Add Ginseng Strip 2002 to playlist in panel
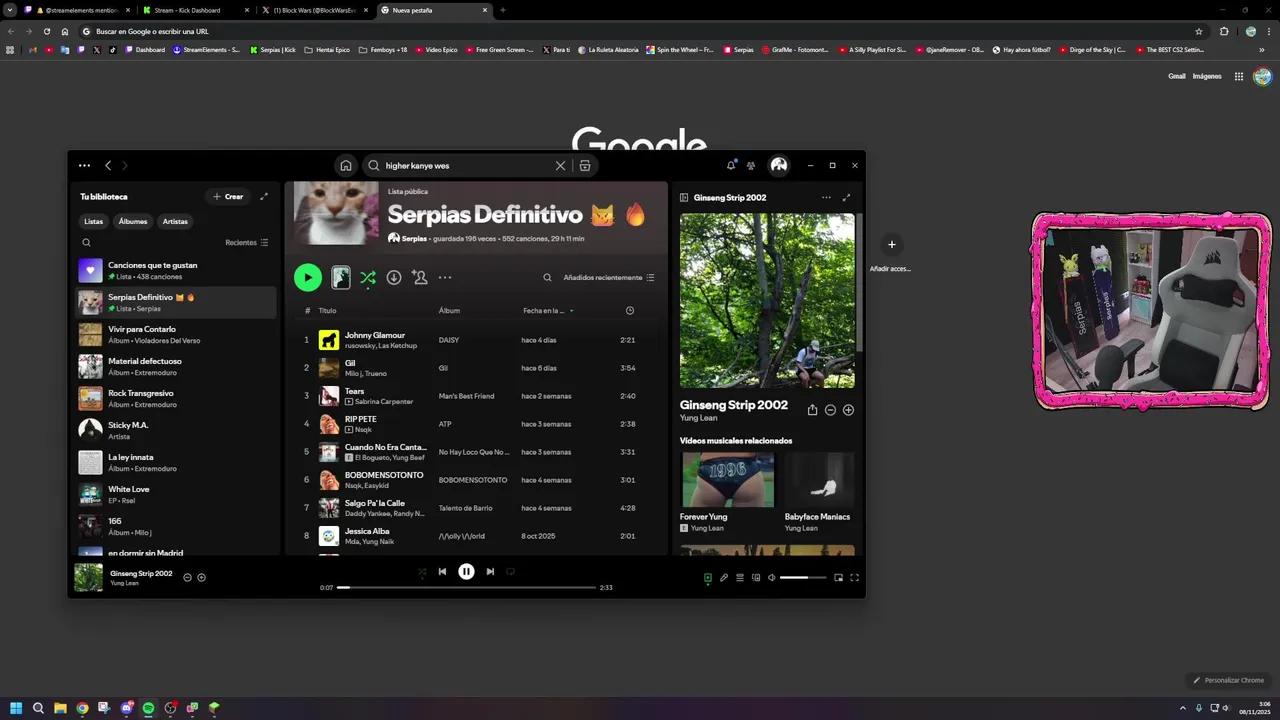Viewport: 1280px width, 720px height. (848, 410)
